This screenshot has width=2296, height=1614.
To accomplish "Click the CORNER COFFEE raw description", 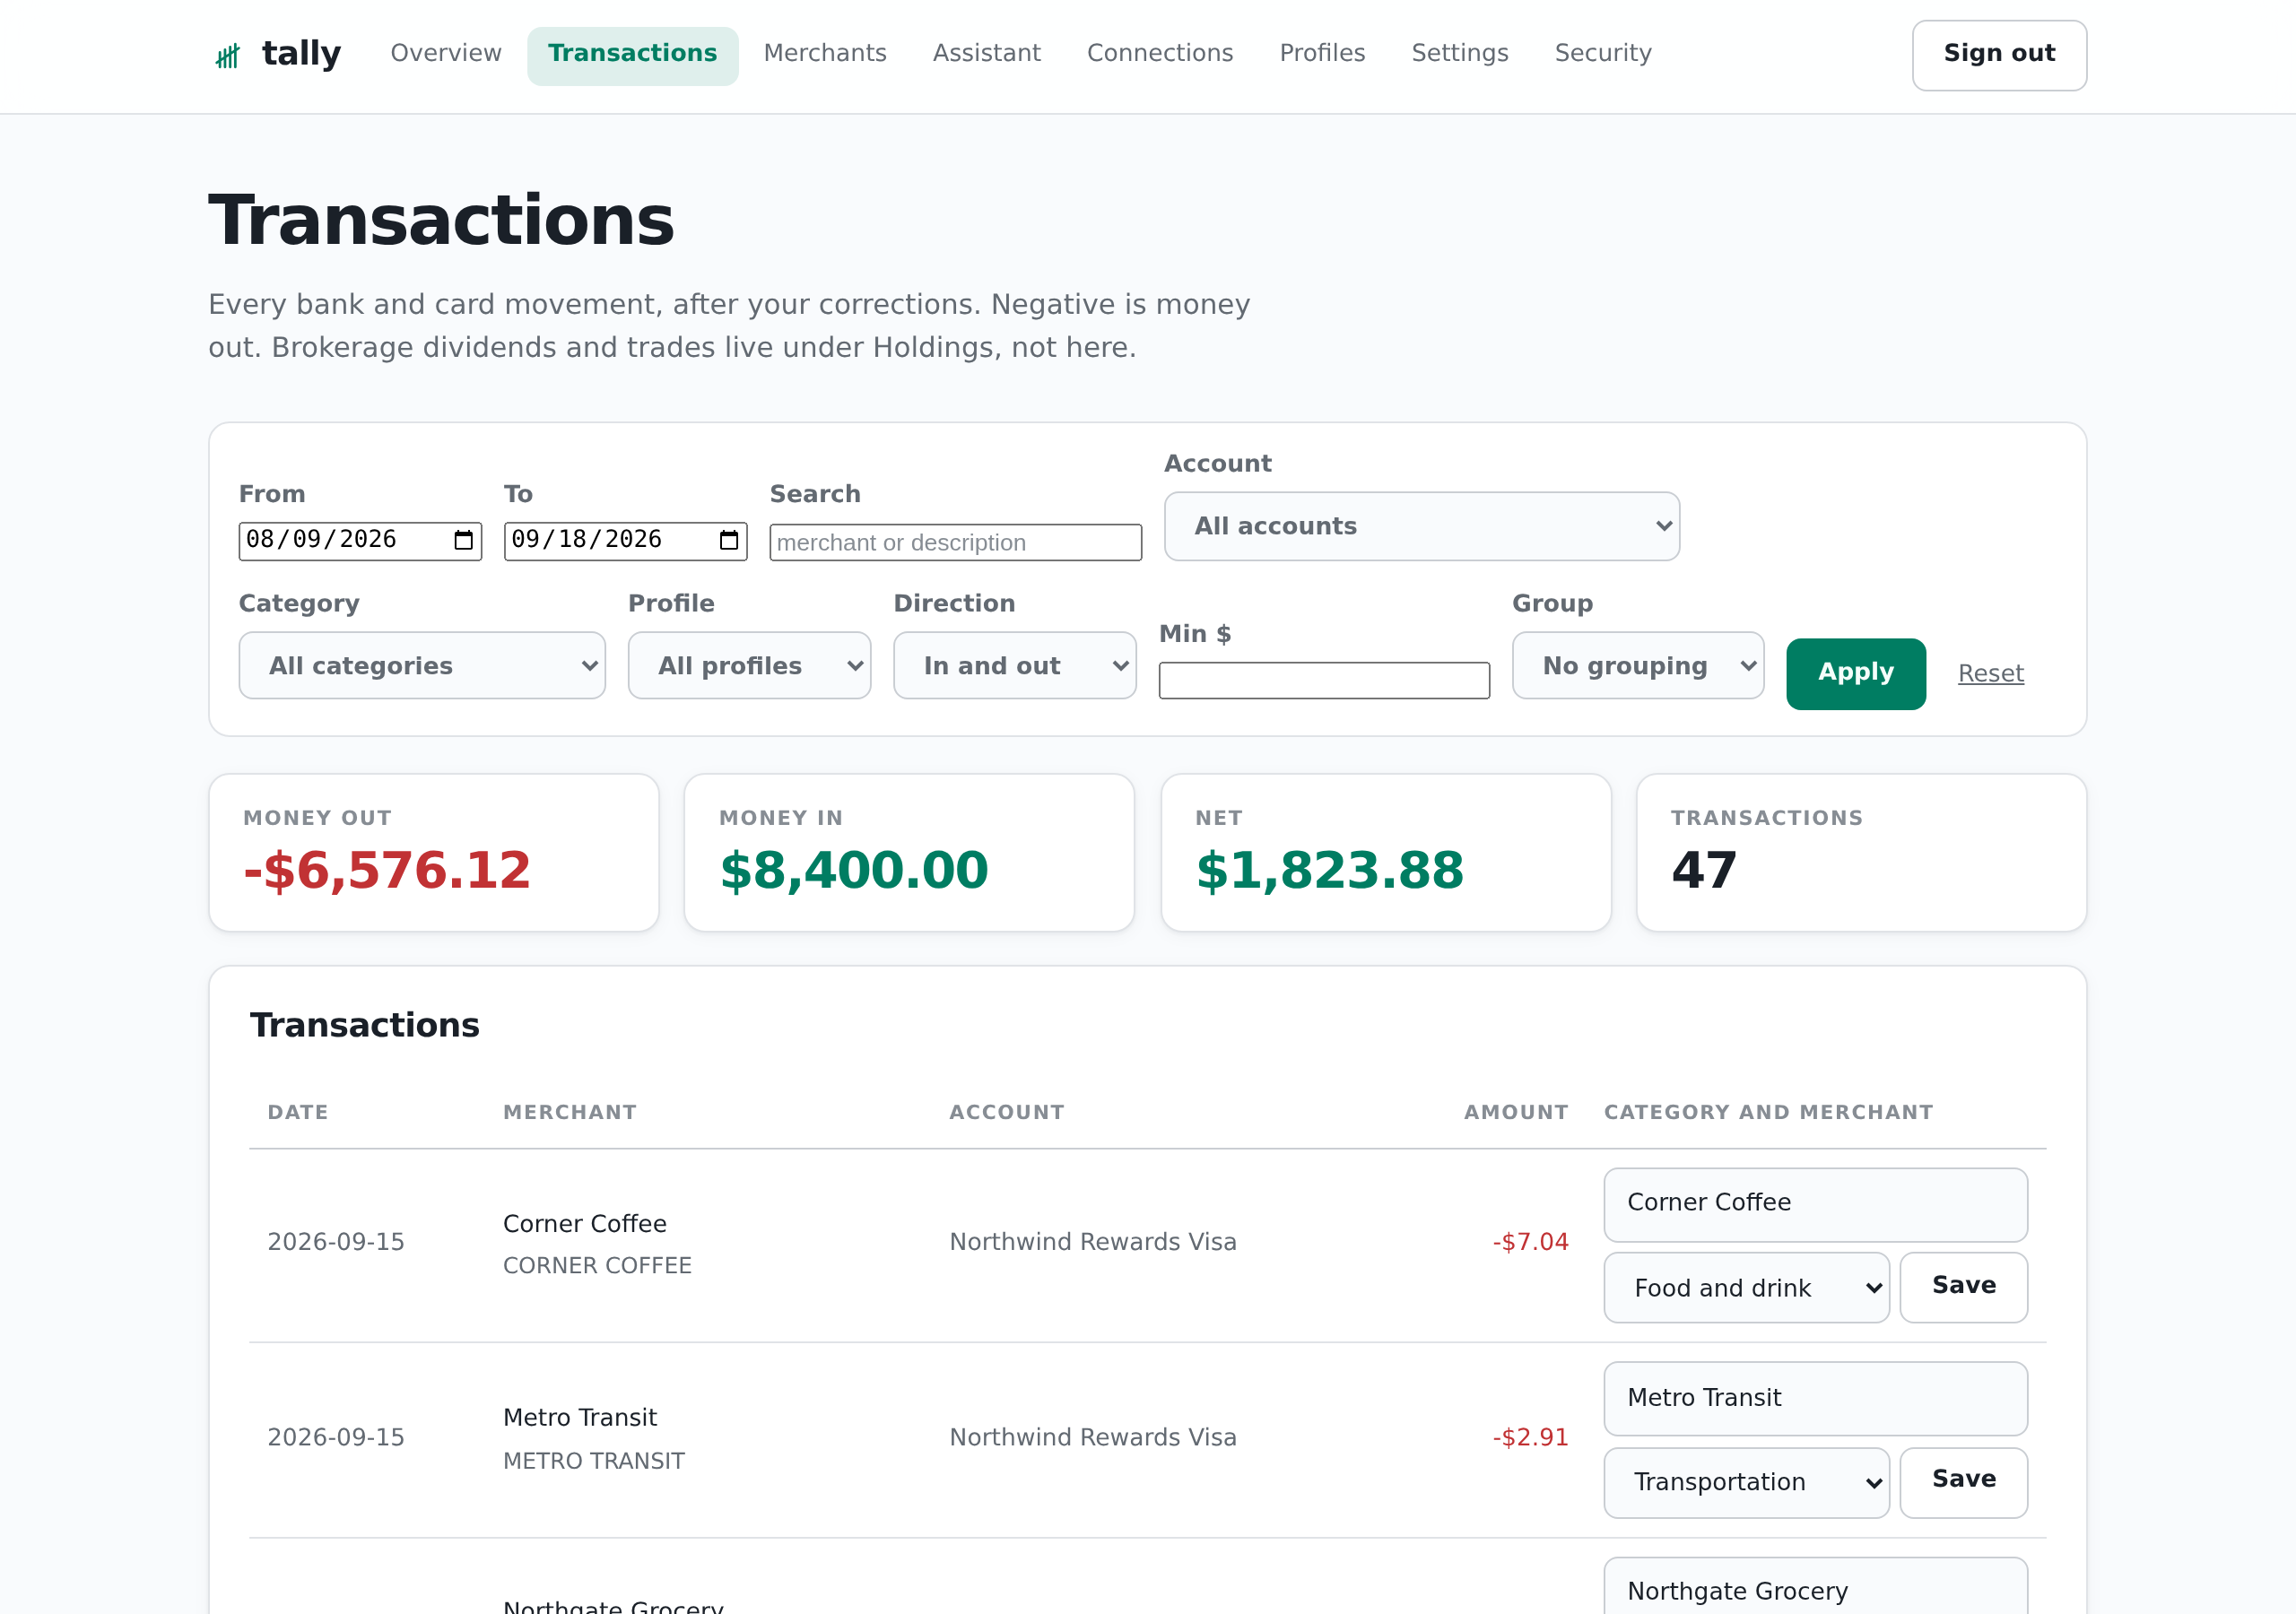I will click(x=597, y=1266).
